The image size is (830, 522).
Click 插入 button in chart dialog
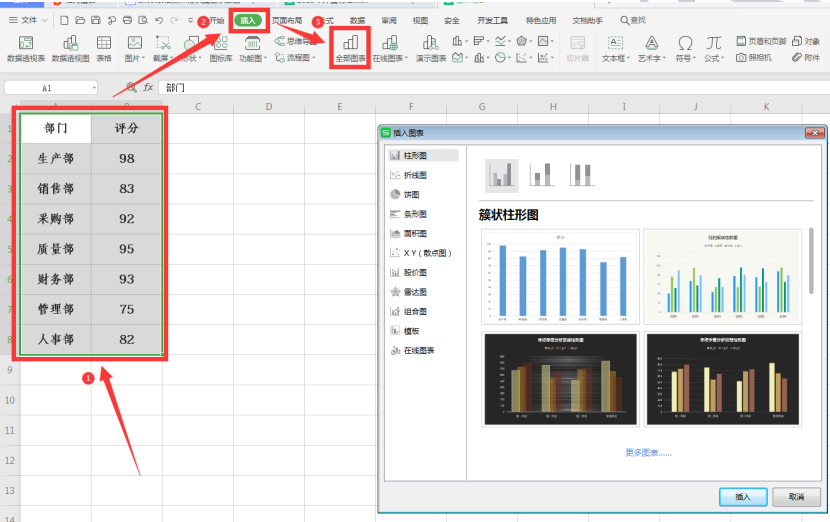(x=743, y=497)
